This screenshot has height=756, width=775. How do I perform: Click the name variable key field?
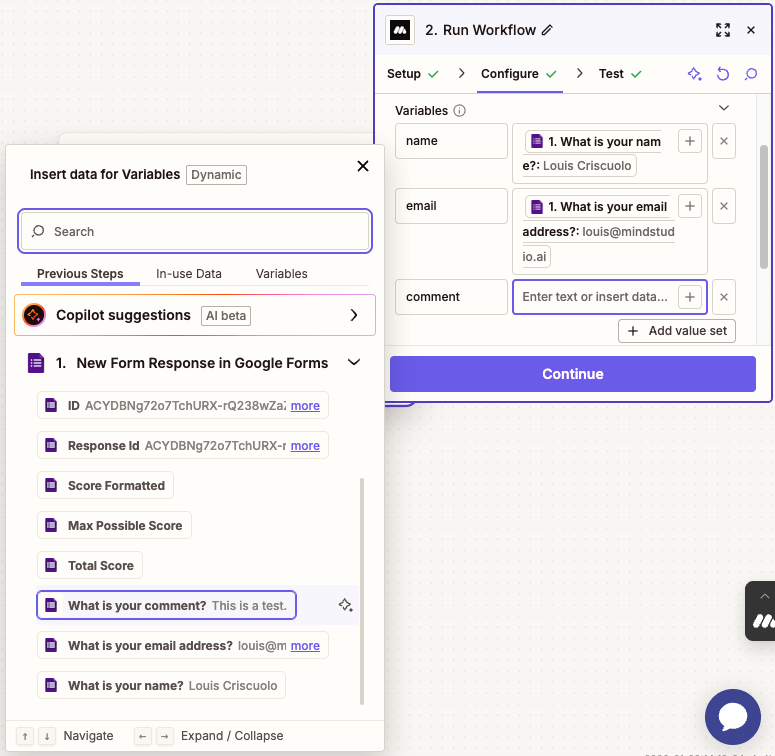[451, 141]
